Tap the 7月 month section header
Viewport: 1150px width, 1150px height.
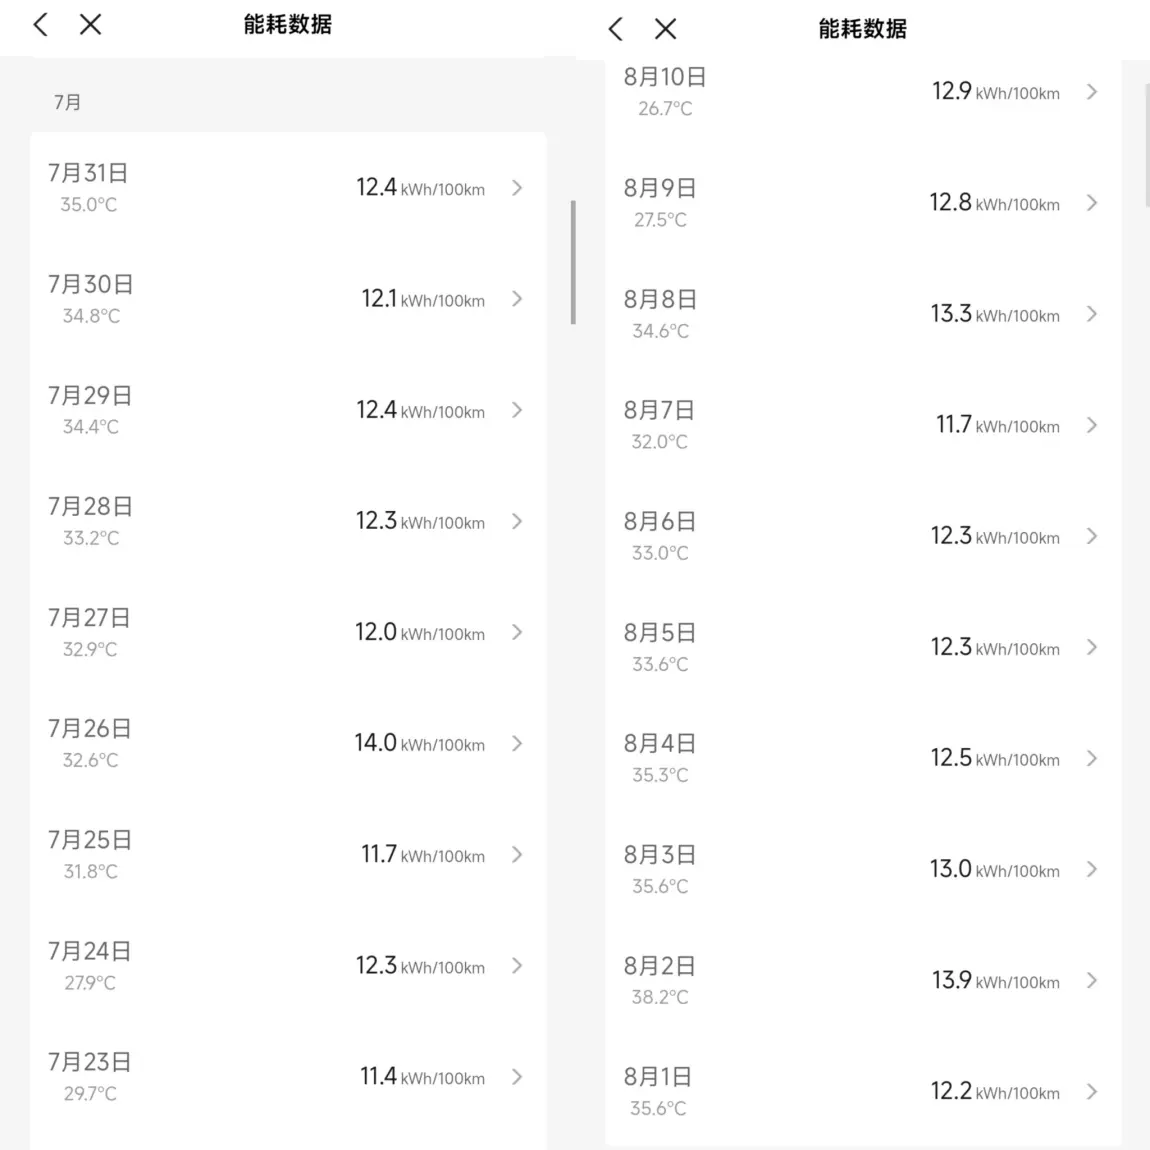[x=67, y=102]
